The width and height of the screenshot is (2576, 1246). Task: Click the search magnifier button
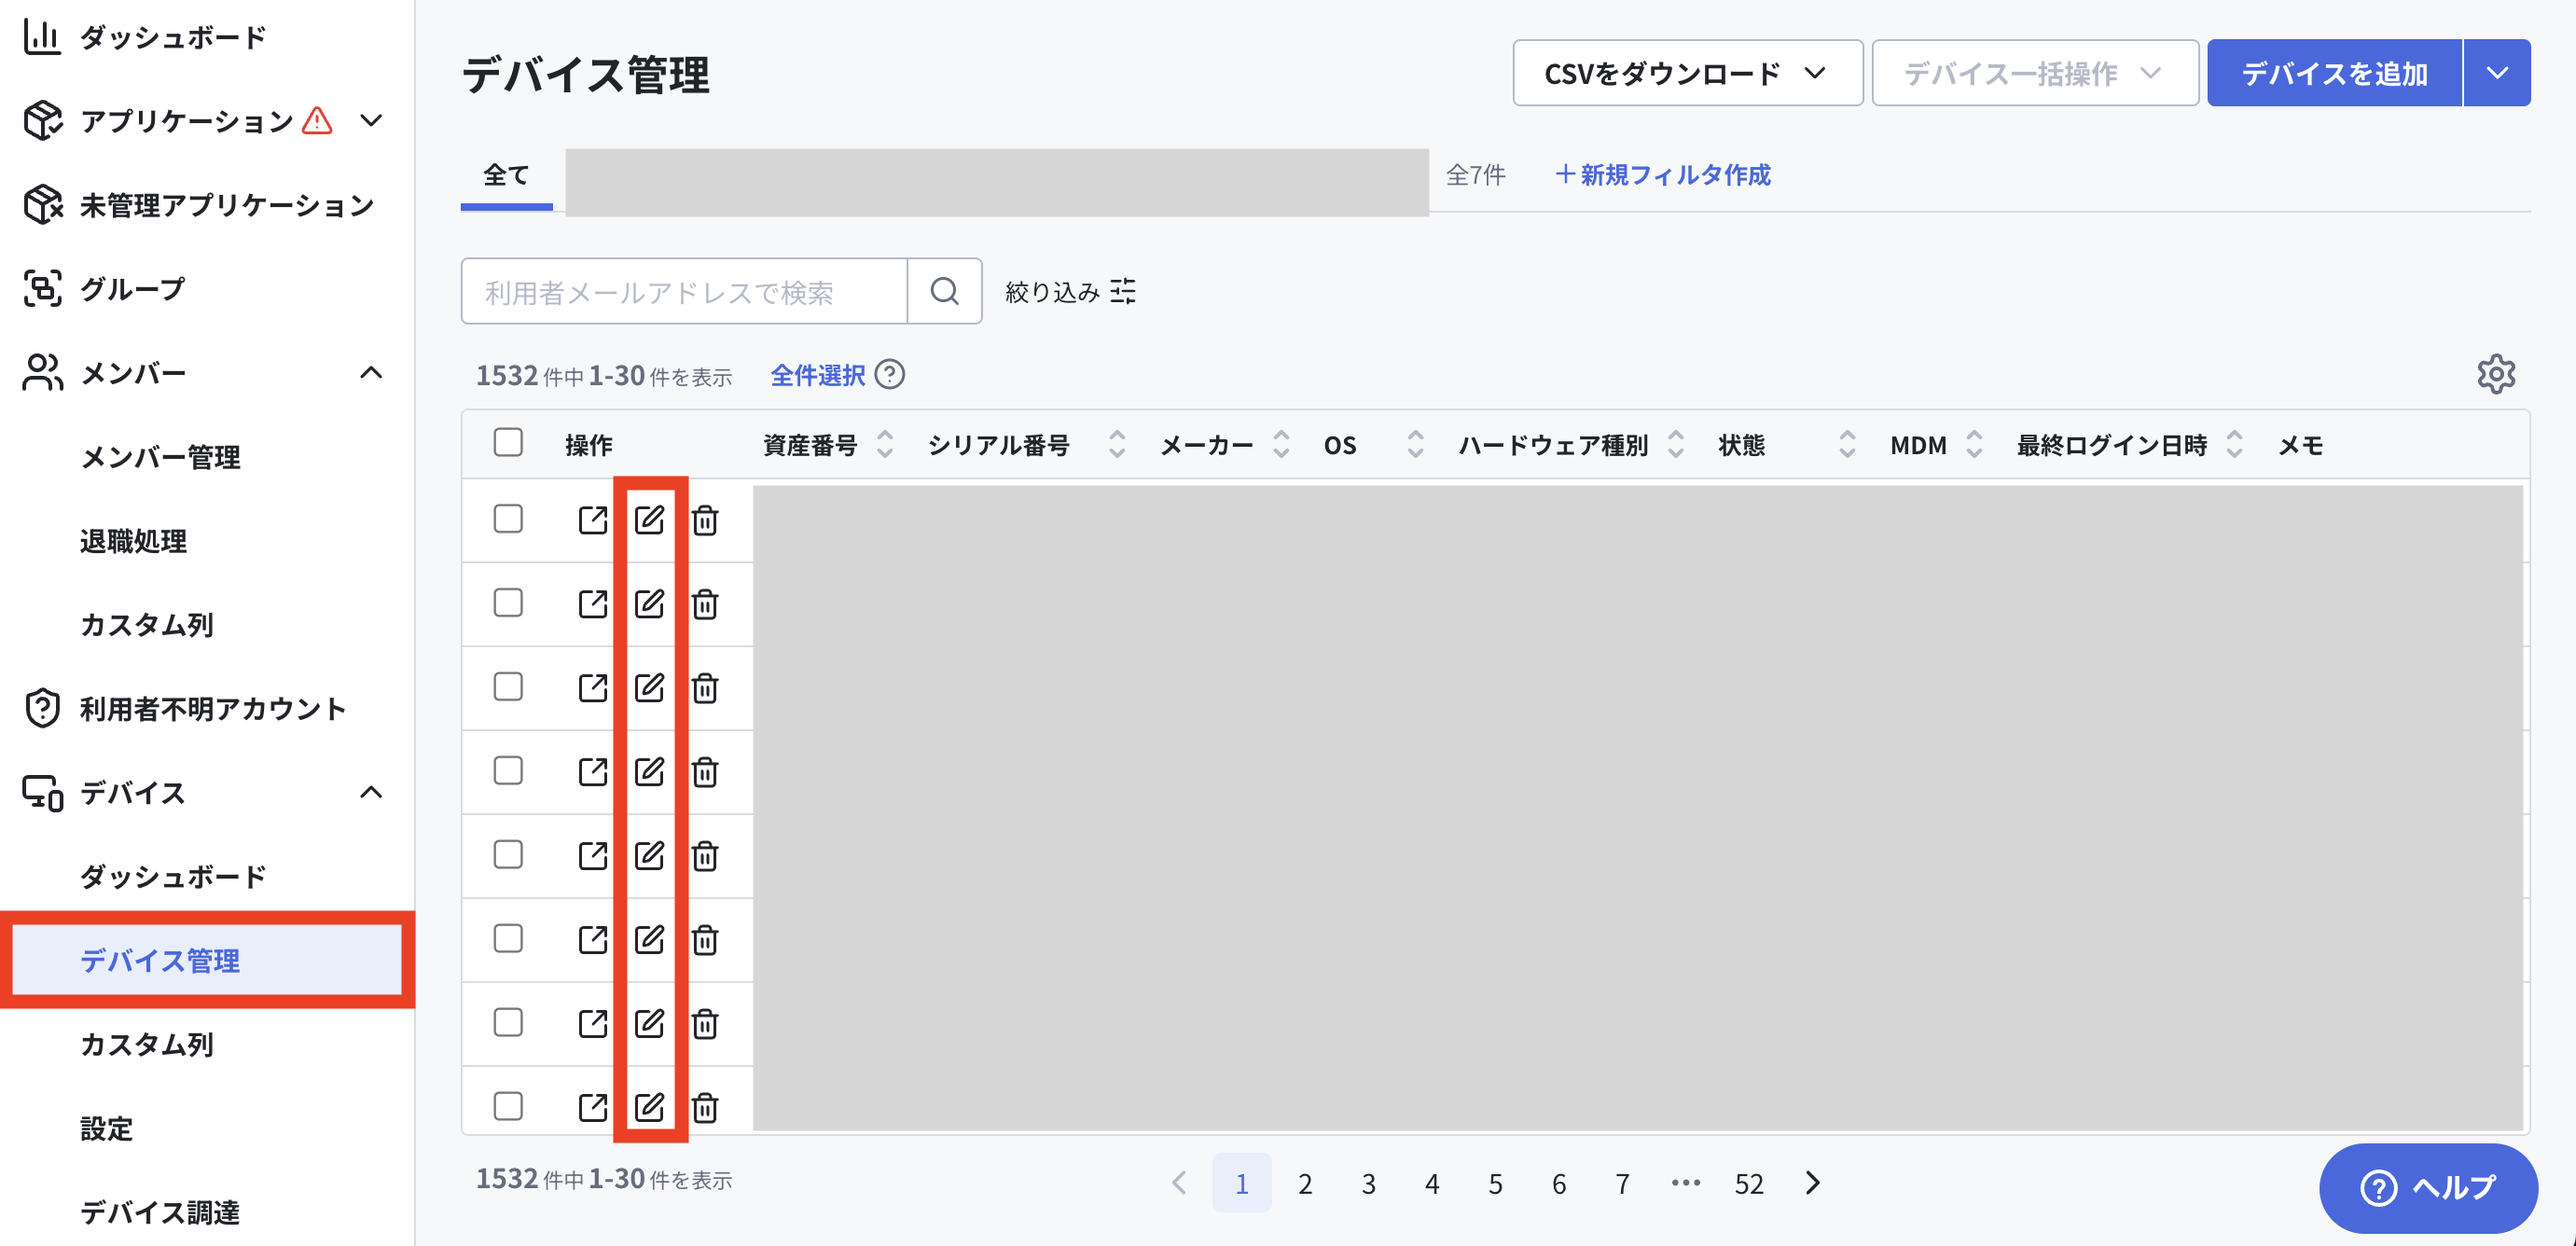click(x=944, y=291)
